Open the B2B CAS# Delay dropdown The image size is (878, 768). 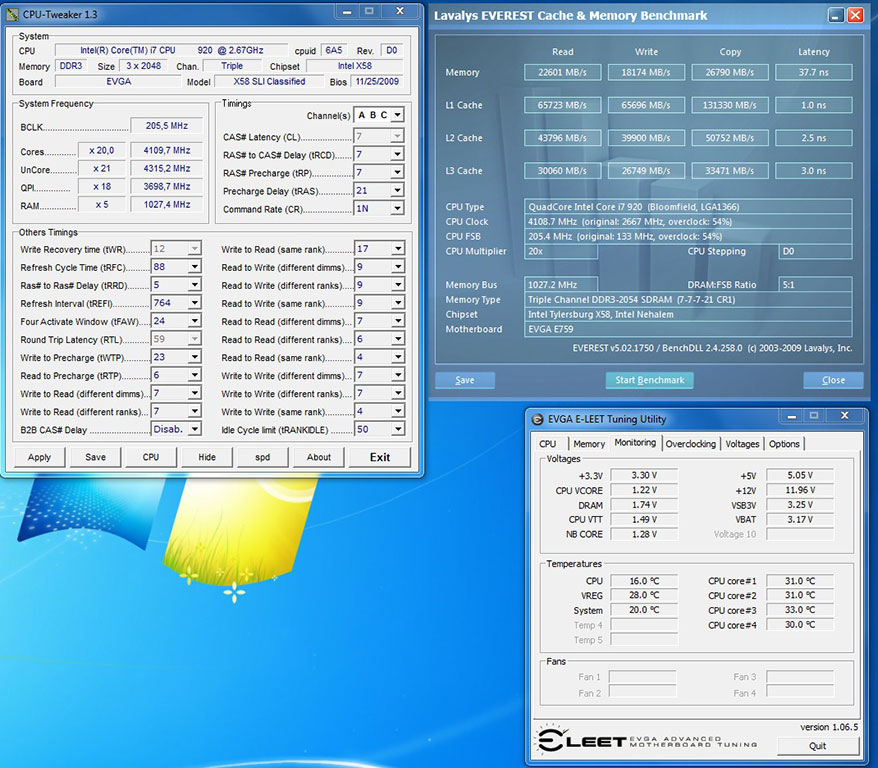(194, 429)
